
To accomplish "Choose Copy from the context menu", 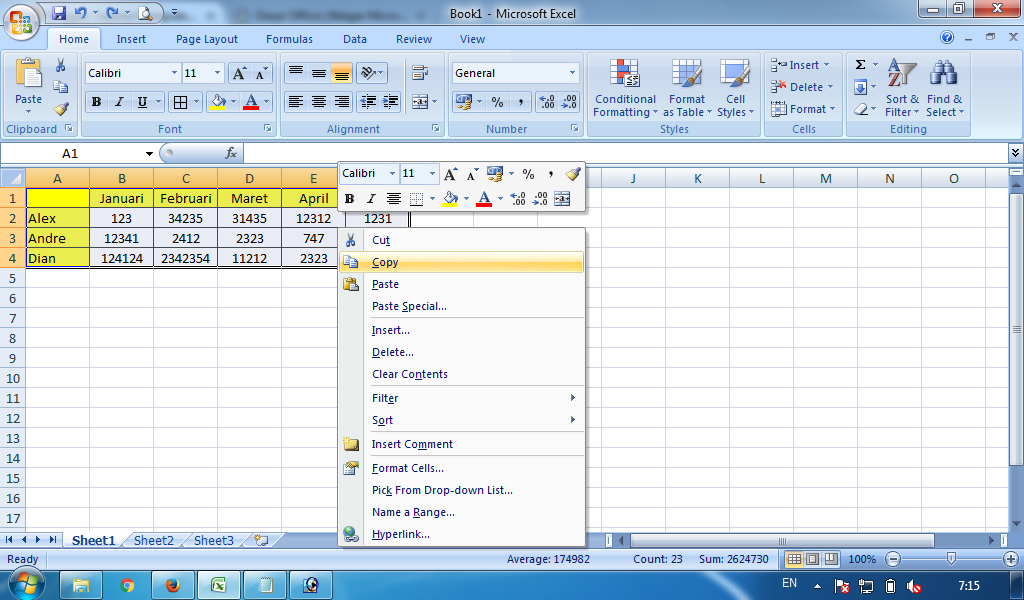I will click(x=462, y=262).
